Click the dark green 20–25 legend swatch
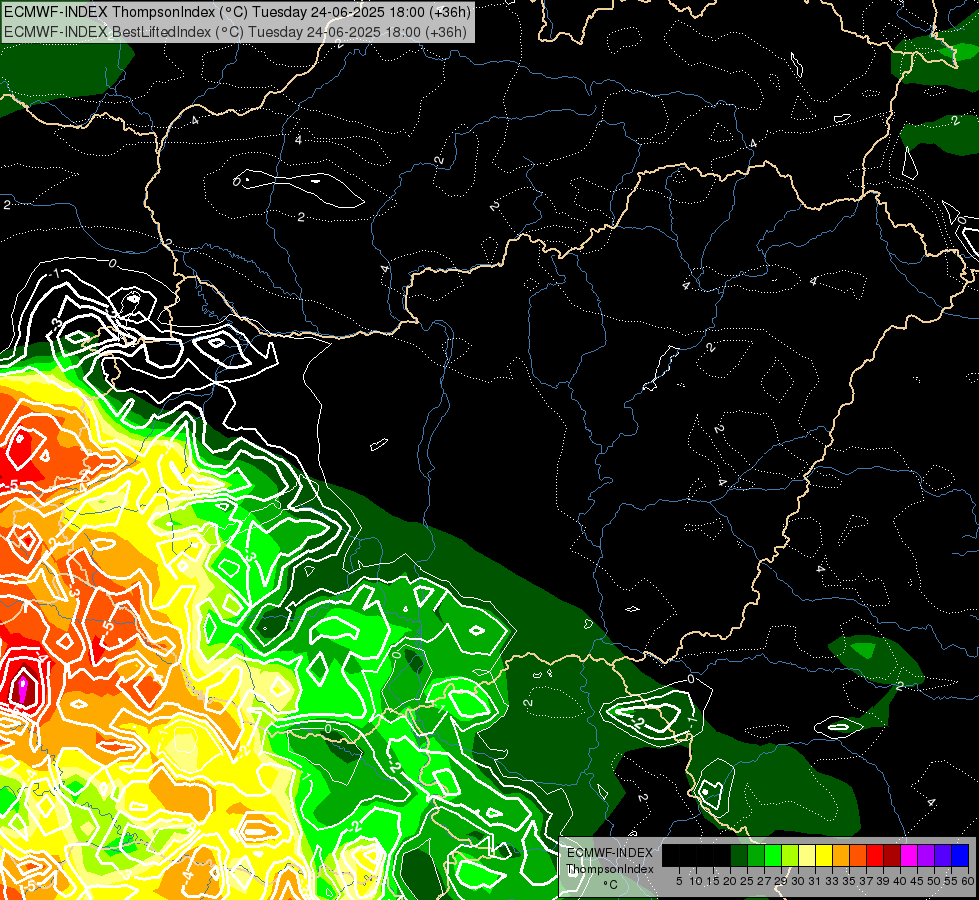Screen dimensions: 979x900 pyautogui.click(x=739, y=855)
